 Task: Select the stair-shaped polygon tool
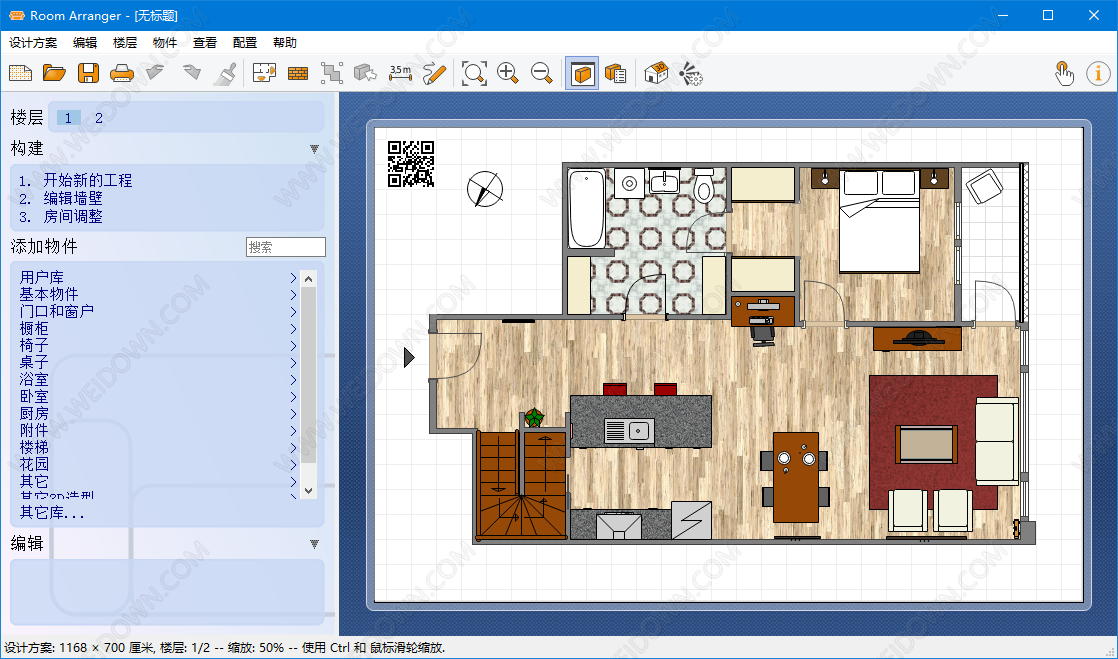pos(332,73)
